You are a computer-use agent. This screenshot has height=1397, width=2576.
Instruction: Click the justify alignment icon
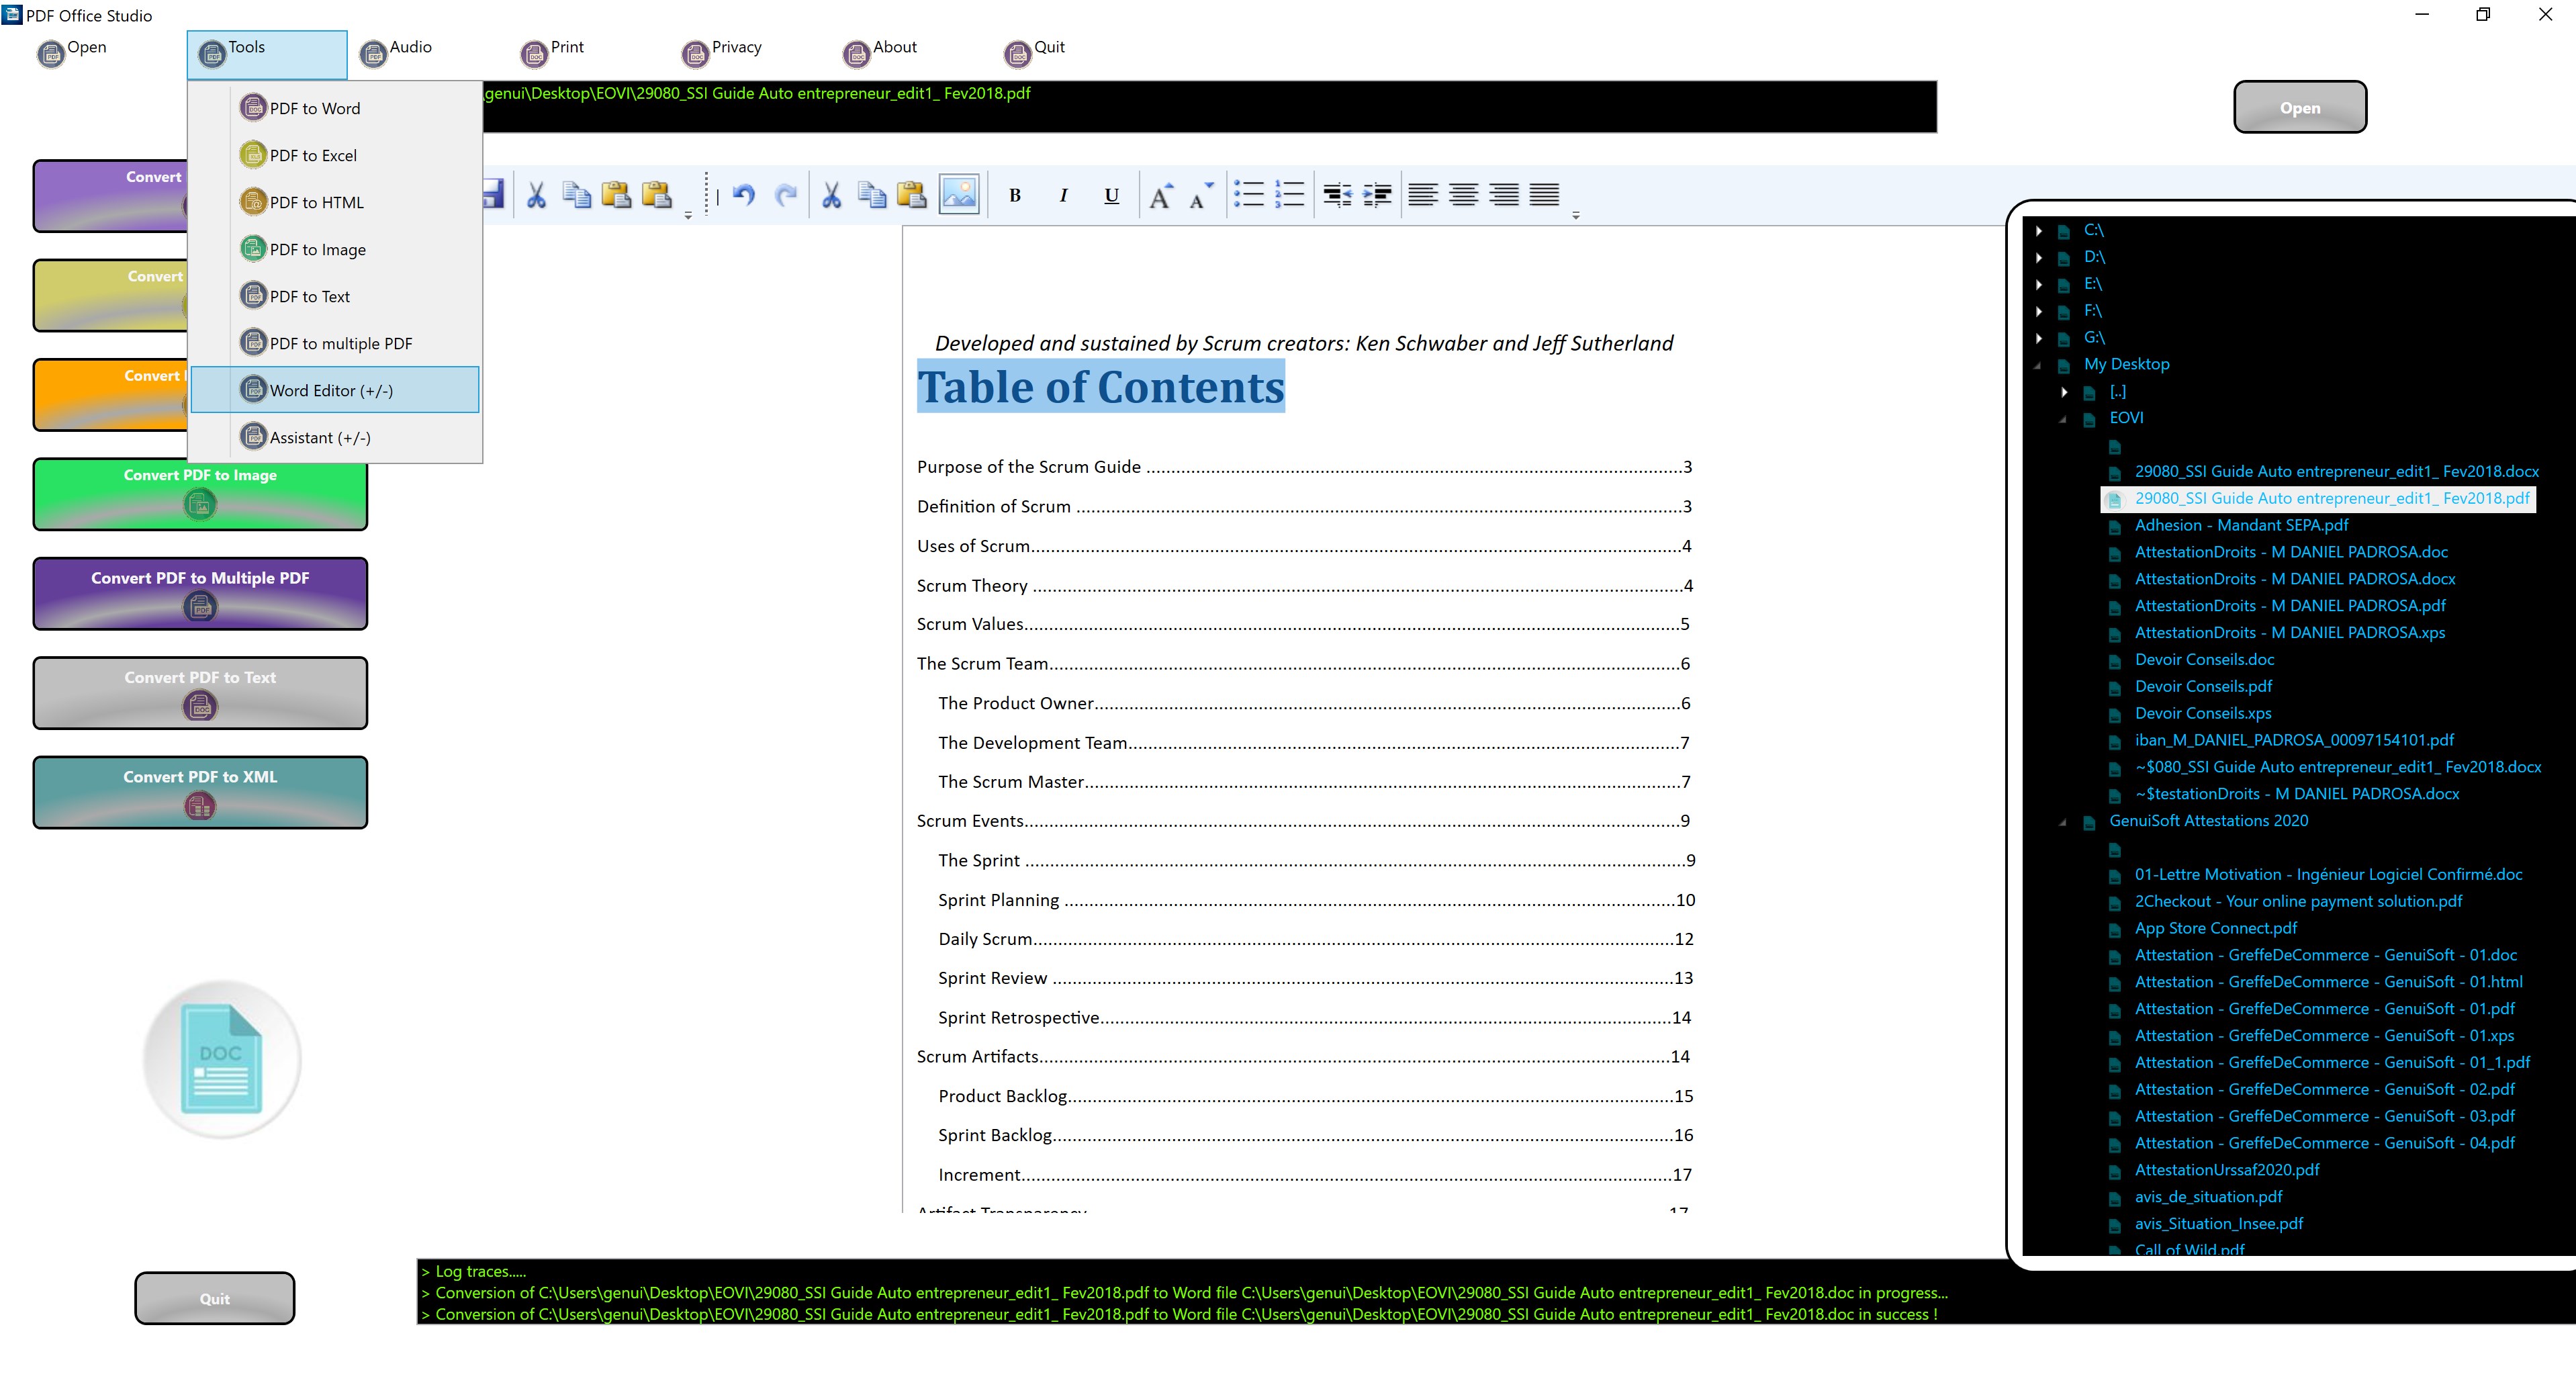click(1544, 194)
